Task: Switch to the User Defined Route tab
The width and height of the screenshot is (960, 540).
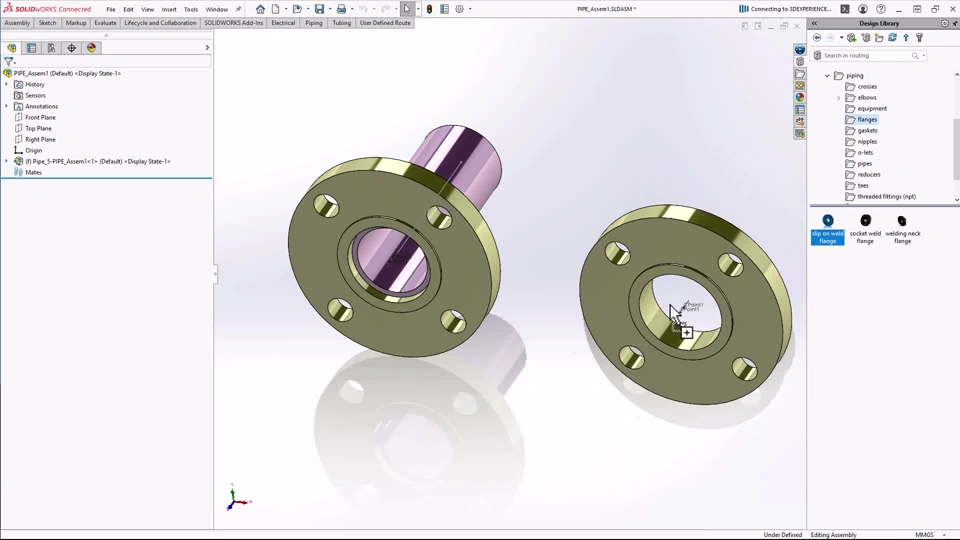Action: 385,23
